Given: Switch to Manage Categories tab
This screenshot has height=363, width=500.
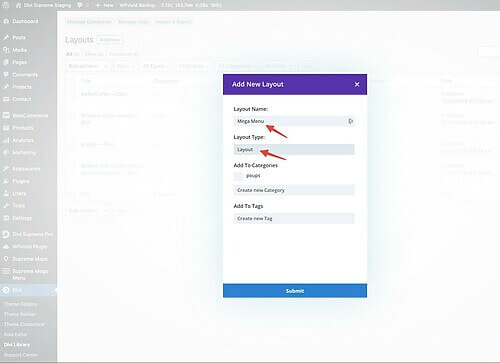Looking at the screenshot, I should point(89,22).
